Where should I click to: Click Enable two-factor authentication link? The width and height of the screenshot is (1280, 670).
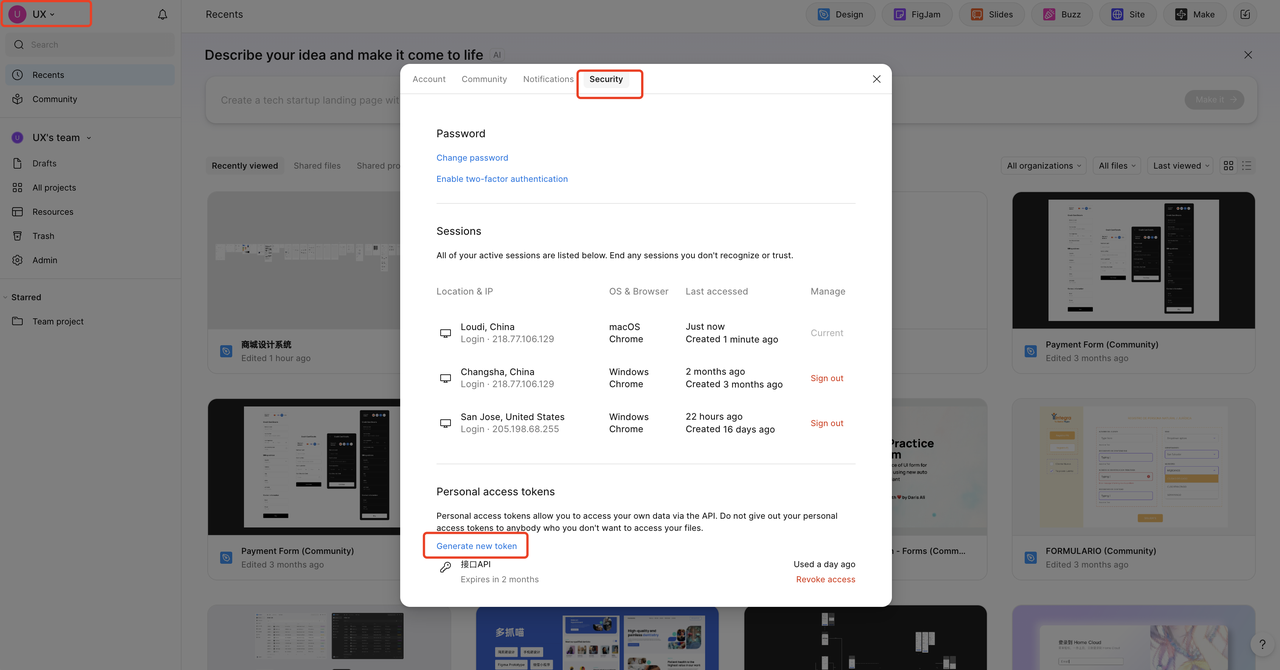tap(502, 179)
